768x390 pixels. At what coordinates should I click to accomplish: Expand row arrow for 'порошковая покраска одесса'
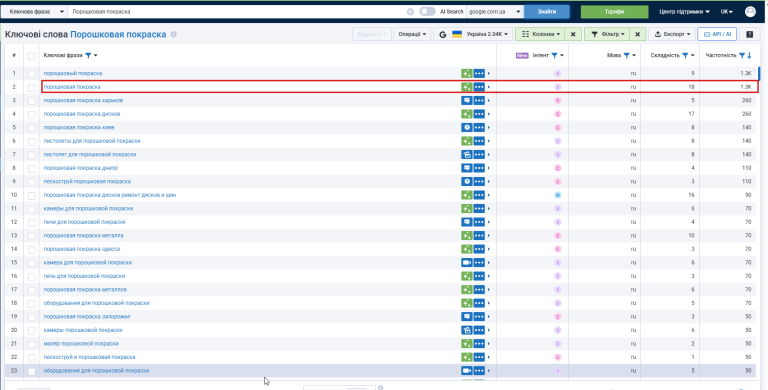(489, 249)
